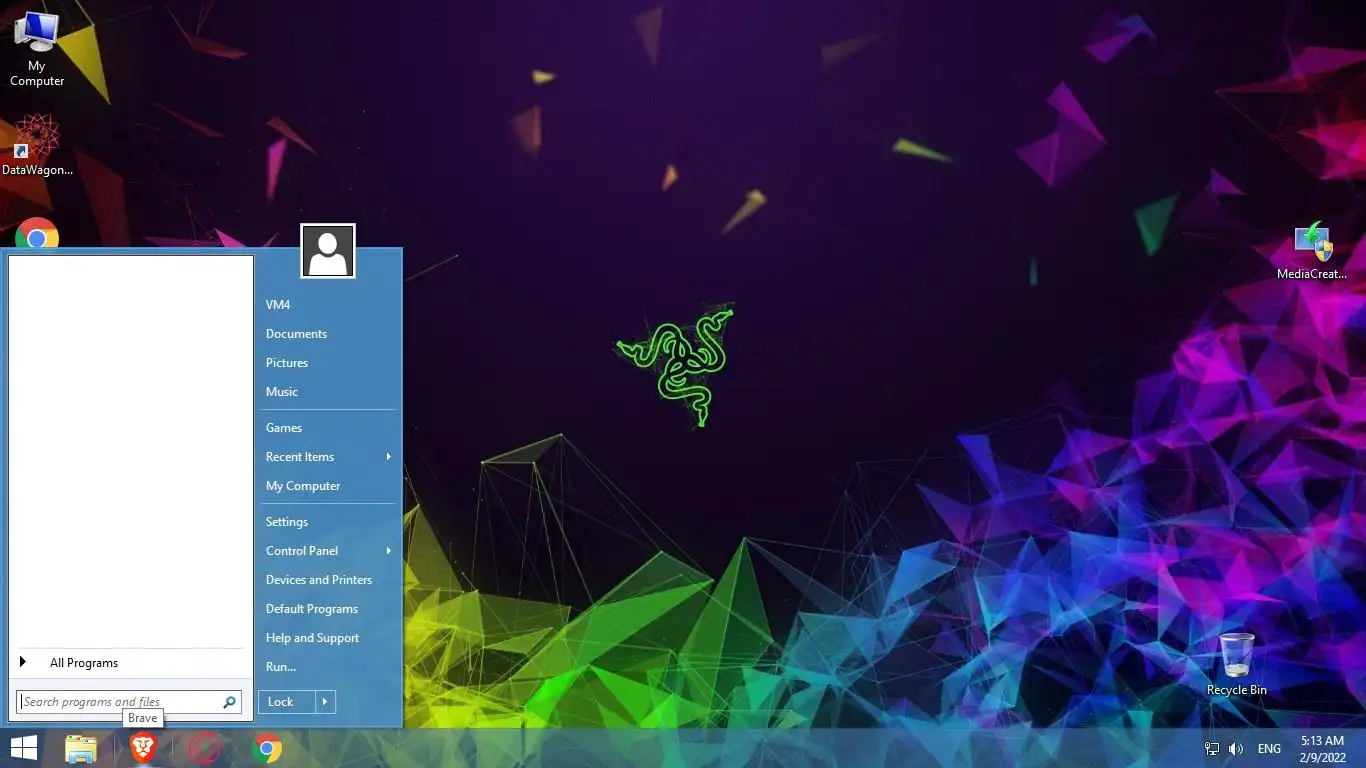Open the red circular app in taskbar
The height and width of the screenshot is (768, 1366).
tap(205, 749)
